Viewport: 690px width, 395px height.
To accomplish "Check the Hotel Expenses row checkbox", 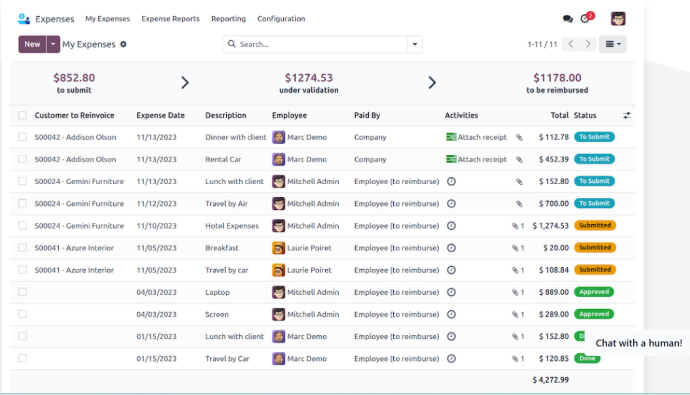I will point(22,226).
